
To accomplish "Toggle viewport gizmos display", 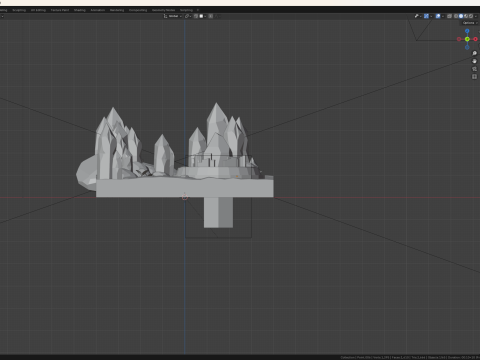I will click(x=426, y=16).
